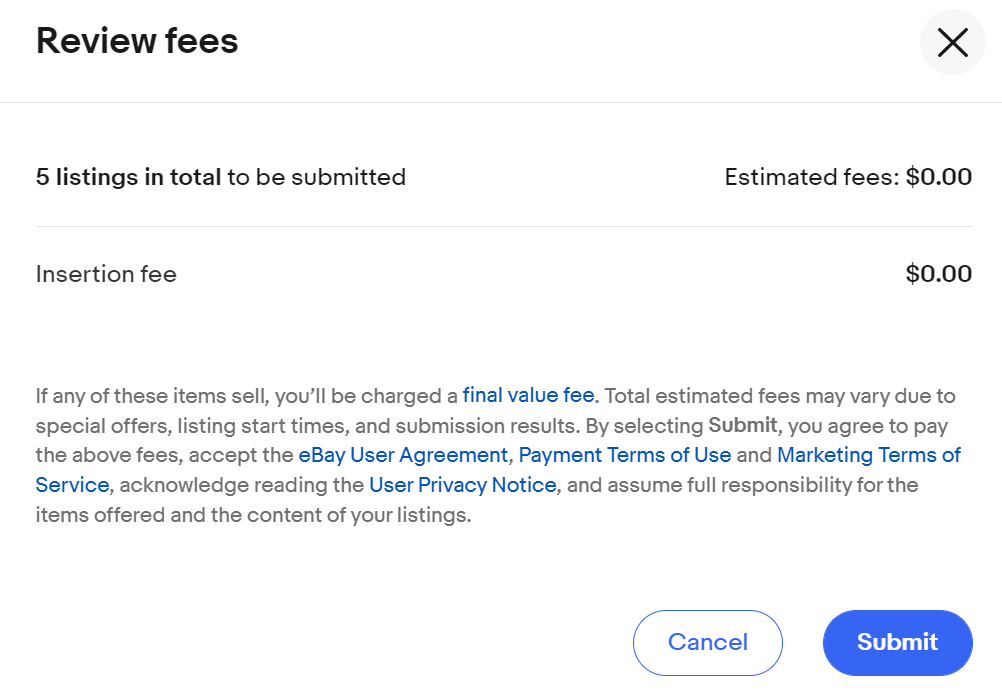Click the Insertion fee label
This screenshot has width=1002, height=691.
(x=106, y=274)
